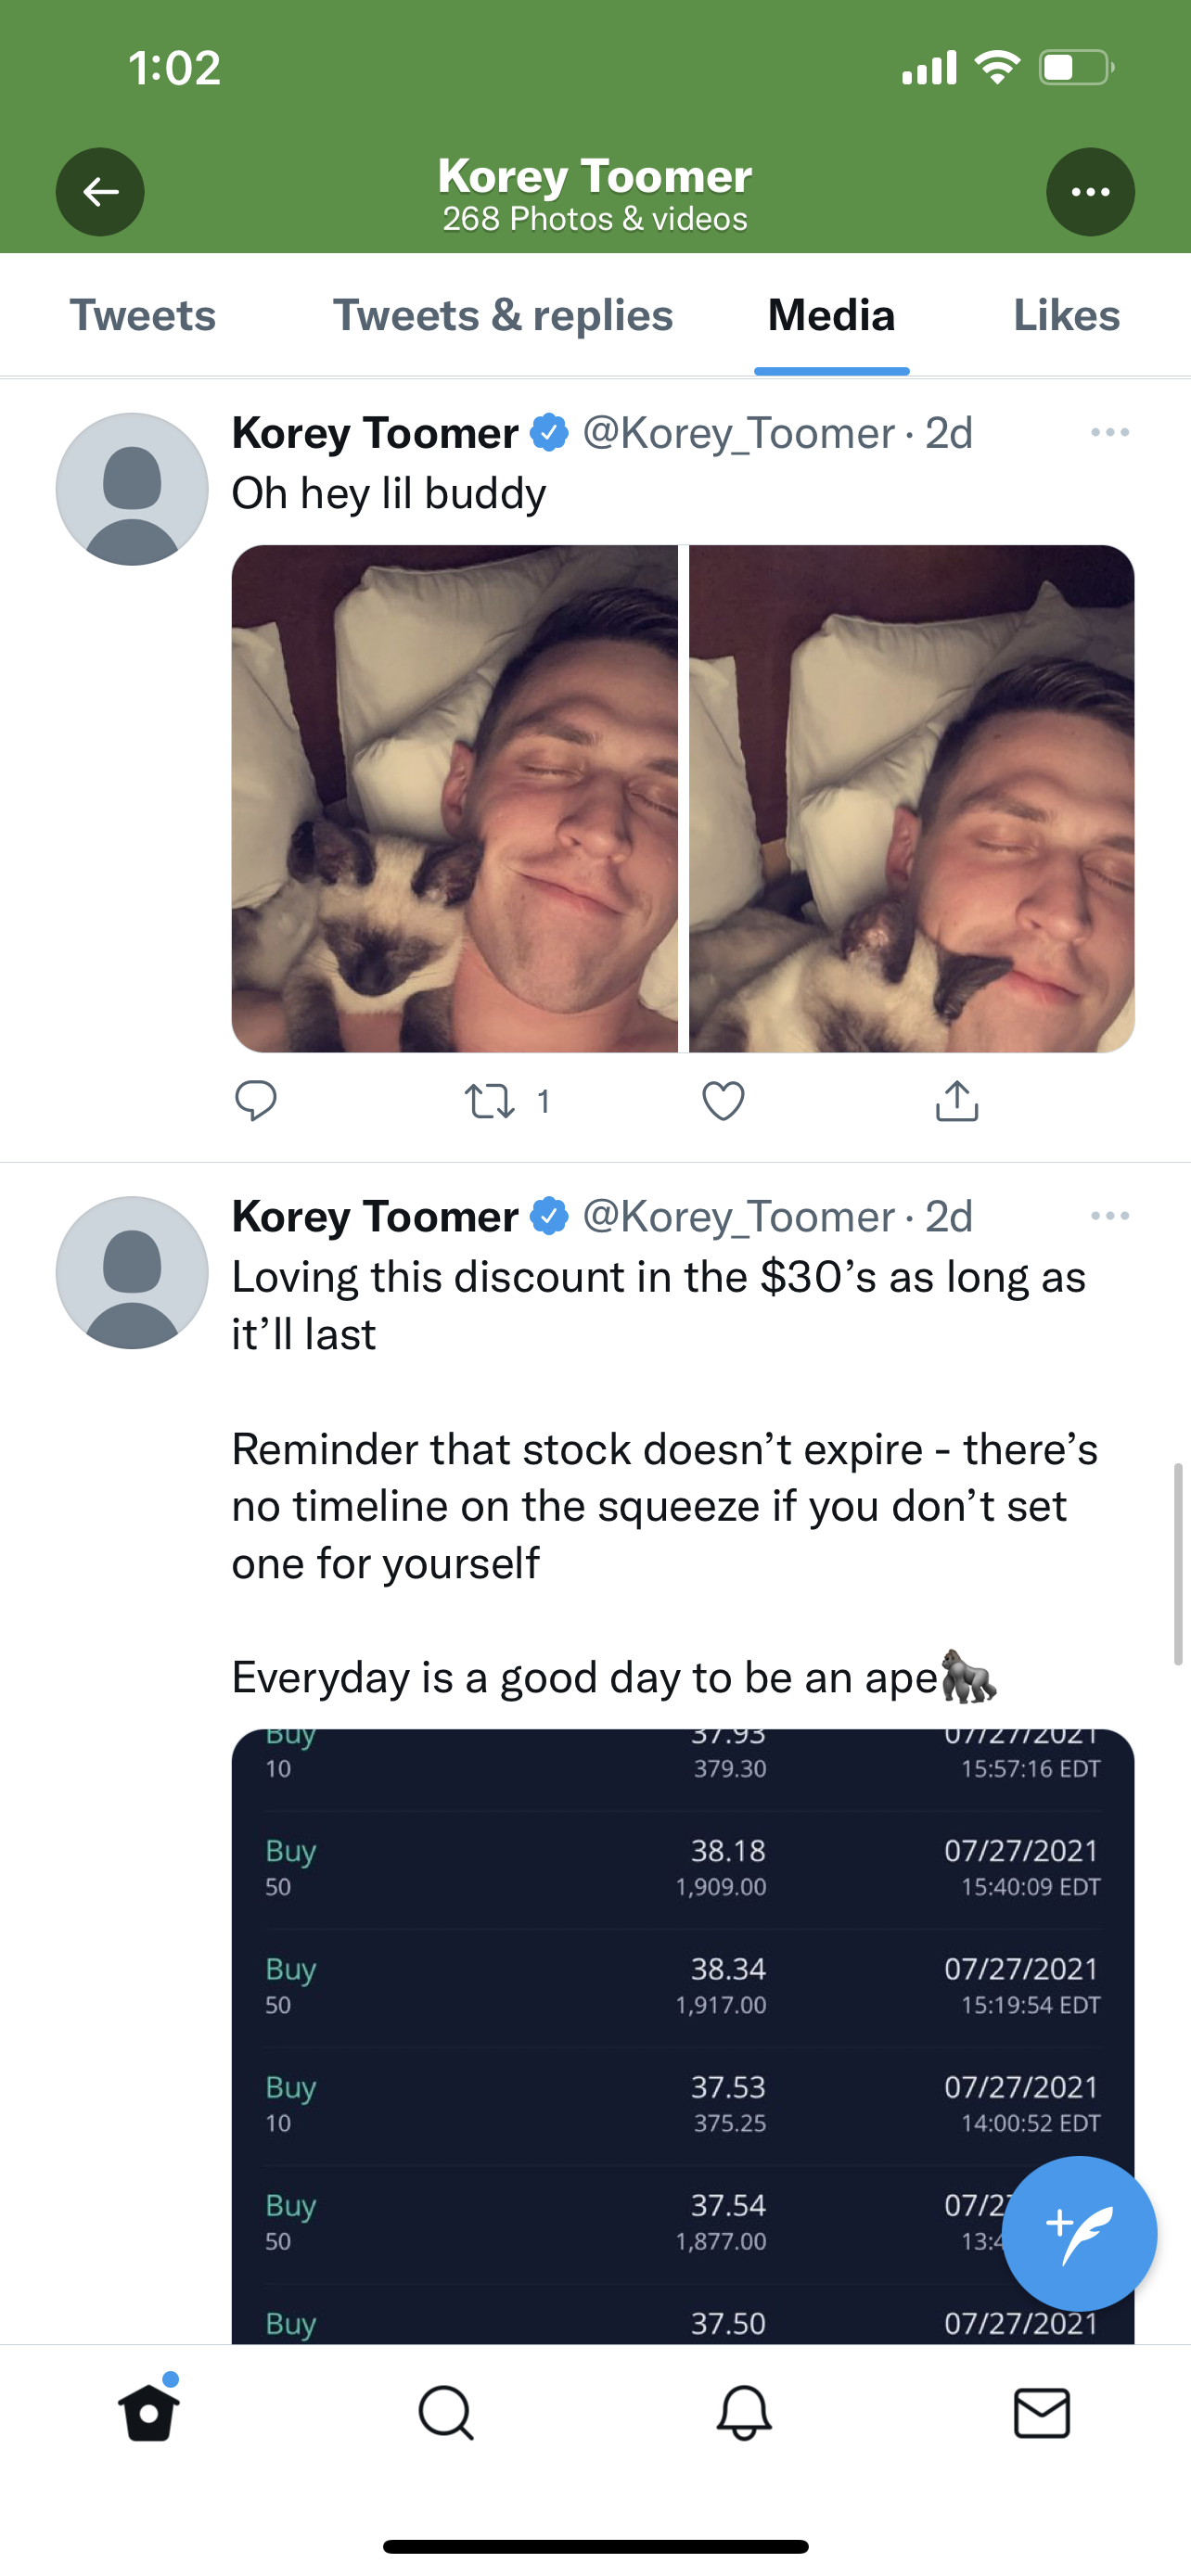Switch to the Likes tab
1191x2576 pixels.
click(1066, 316)
